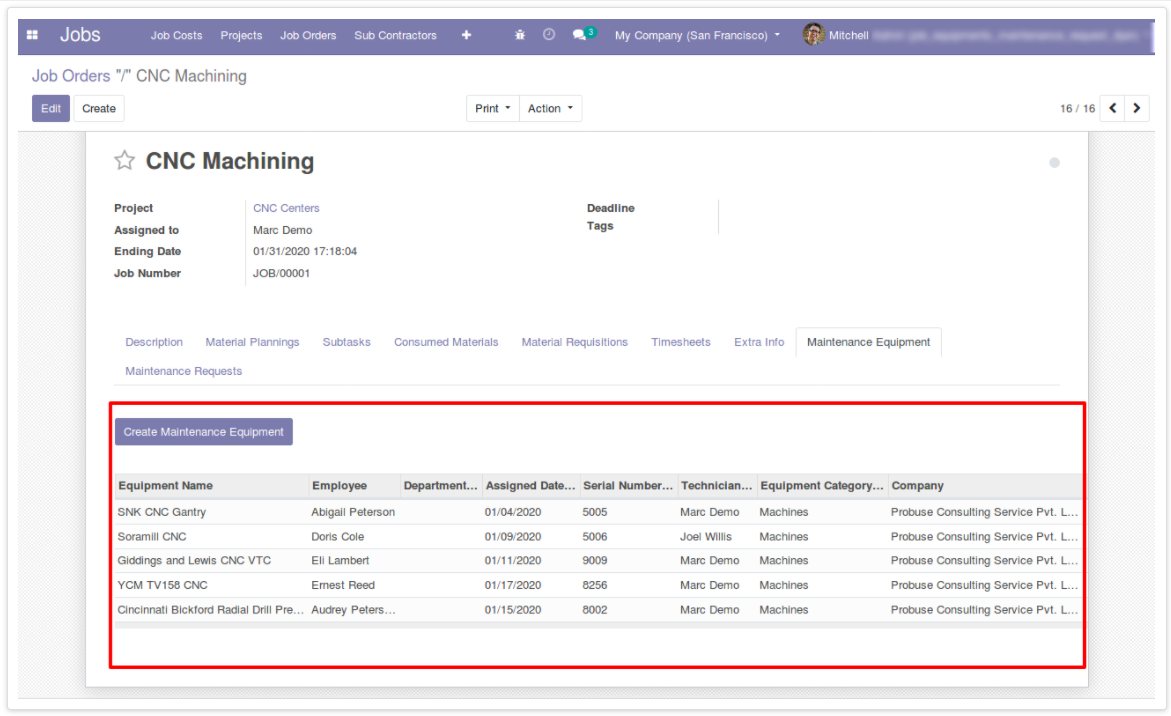This screenshot has width=1171, height=716.
Task: Sort by Equipment Name column header
Action: [x=166, y=486]
